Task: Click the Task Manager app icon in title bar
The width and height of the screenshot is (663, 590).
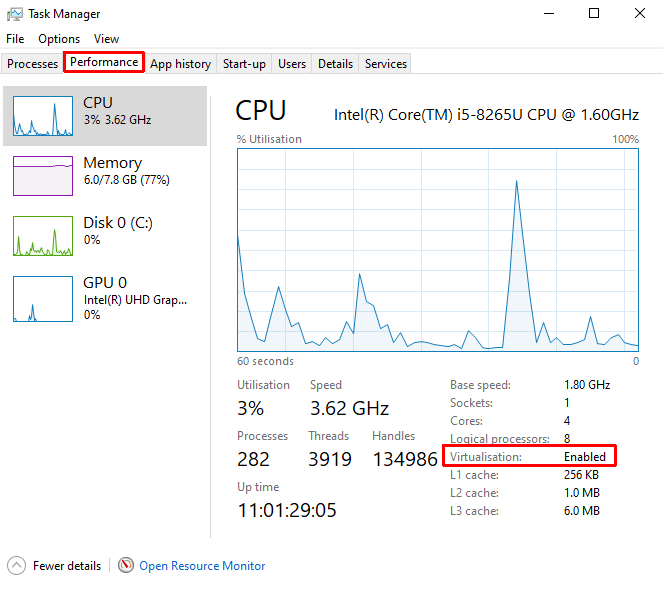Action: 15,14
